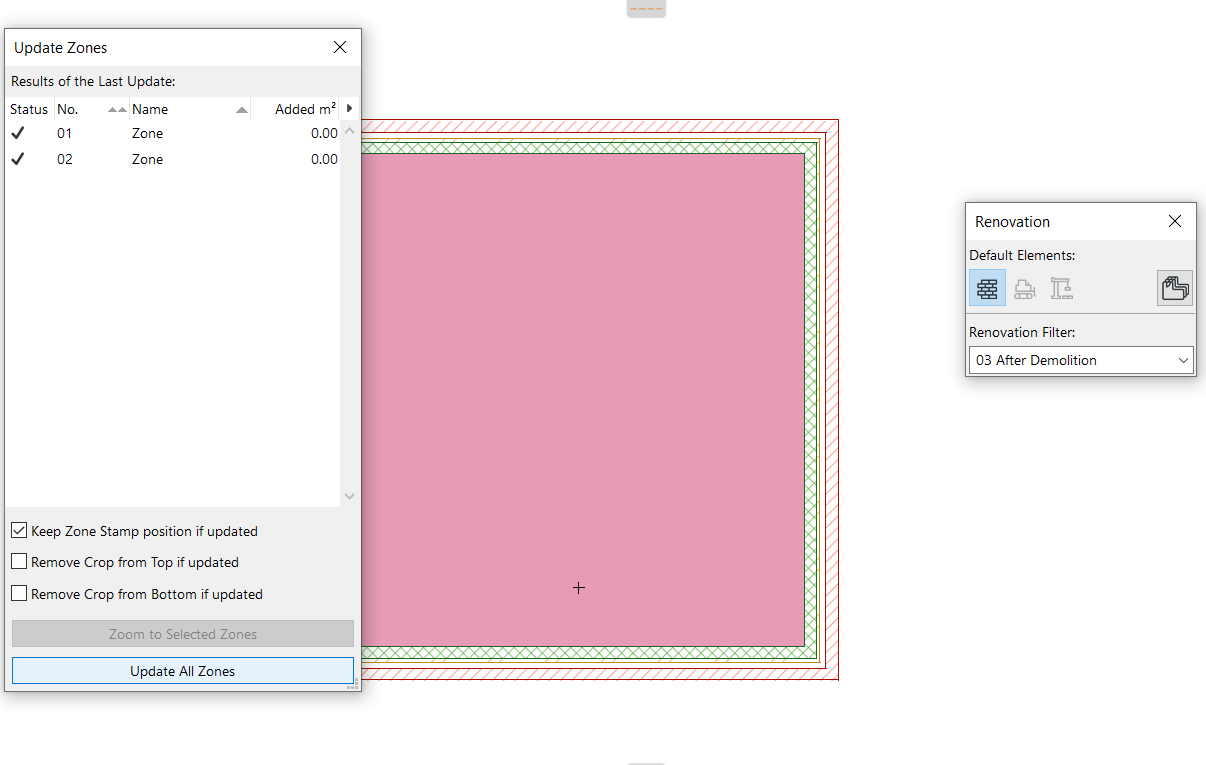1206x765 pixels.
Task: Select the Existing Elements brick wall icon
Action: [x=987, y=288]
